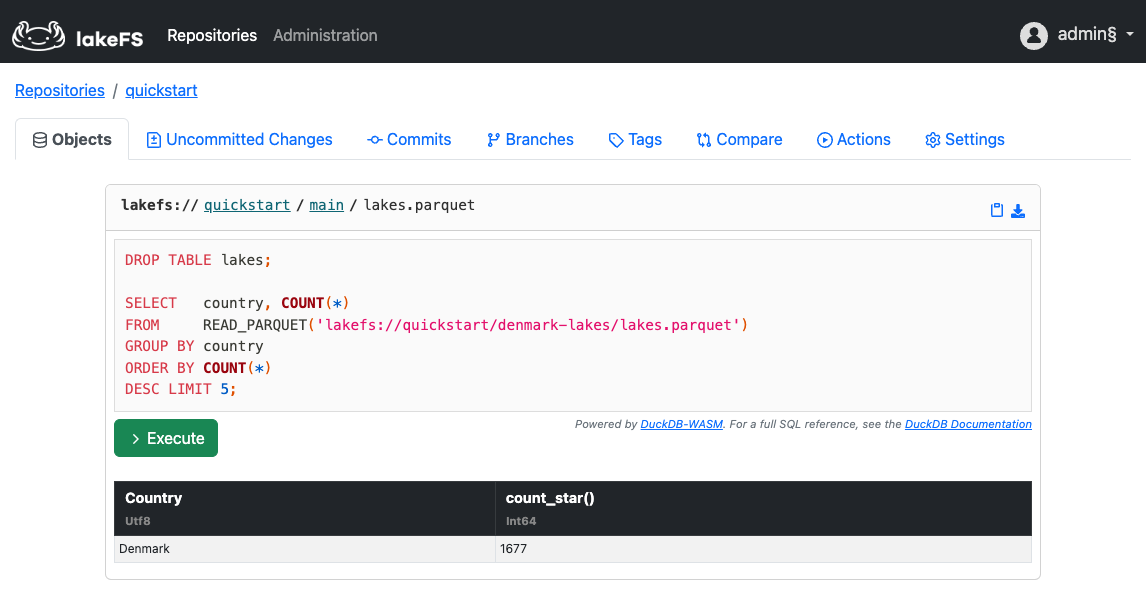The width and height of the screenshot is (1146, 604).
Task: Switch to the Objects tab
Action: click(71, 139)
